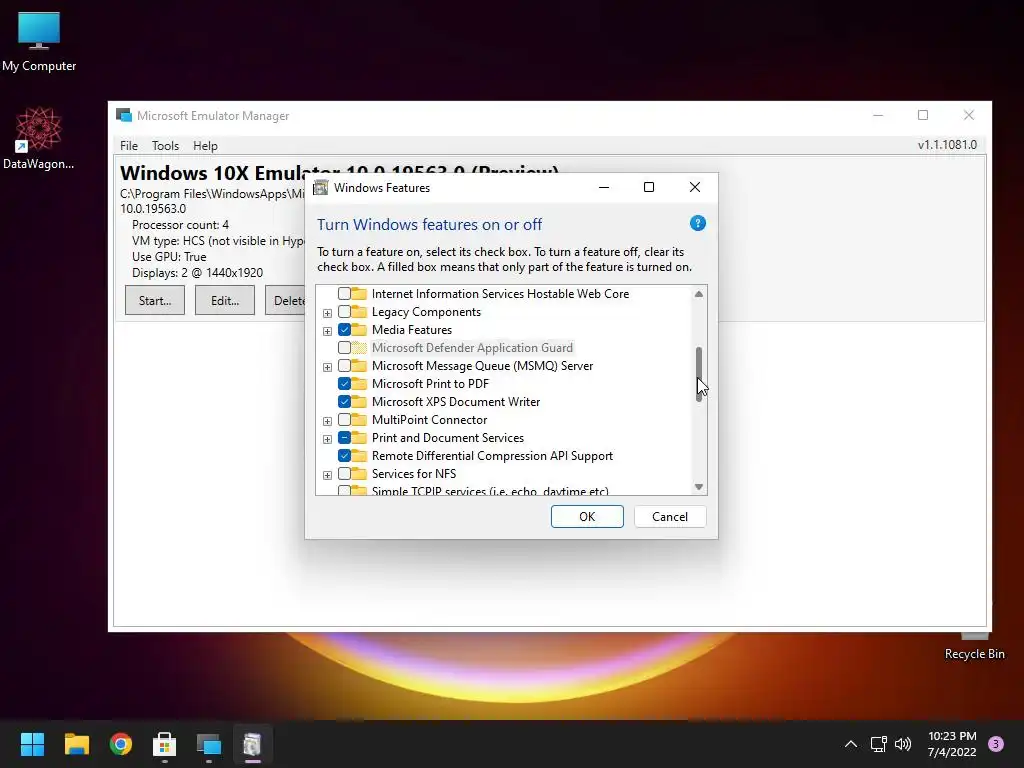Click the Services for NFS folder icon
This screenshot has width=1024, height=768.
click(x=359, y=473)
